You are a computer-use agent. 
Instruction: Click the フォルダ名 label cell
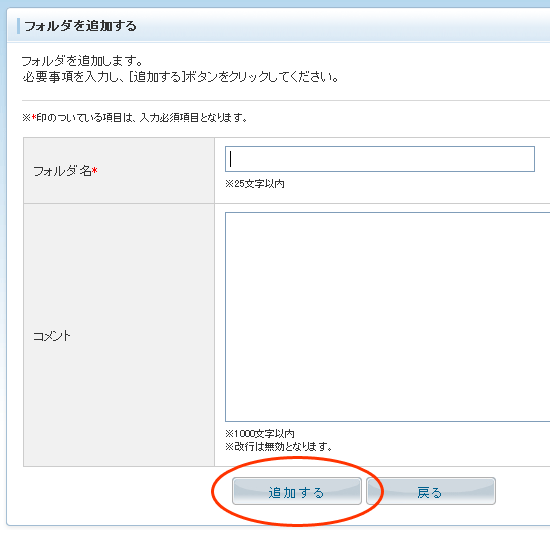point(119,170)
